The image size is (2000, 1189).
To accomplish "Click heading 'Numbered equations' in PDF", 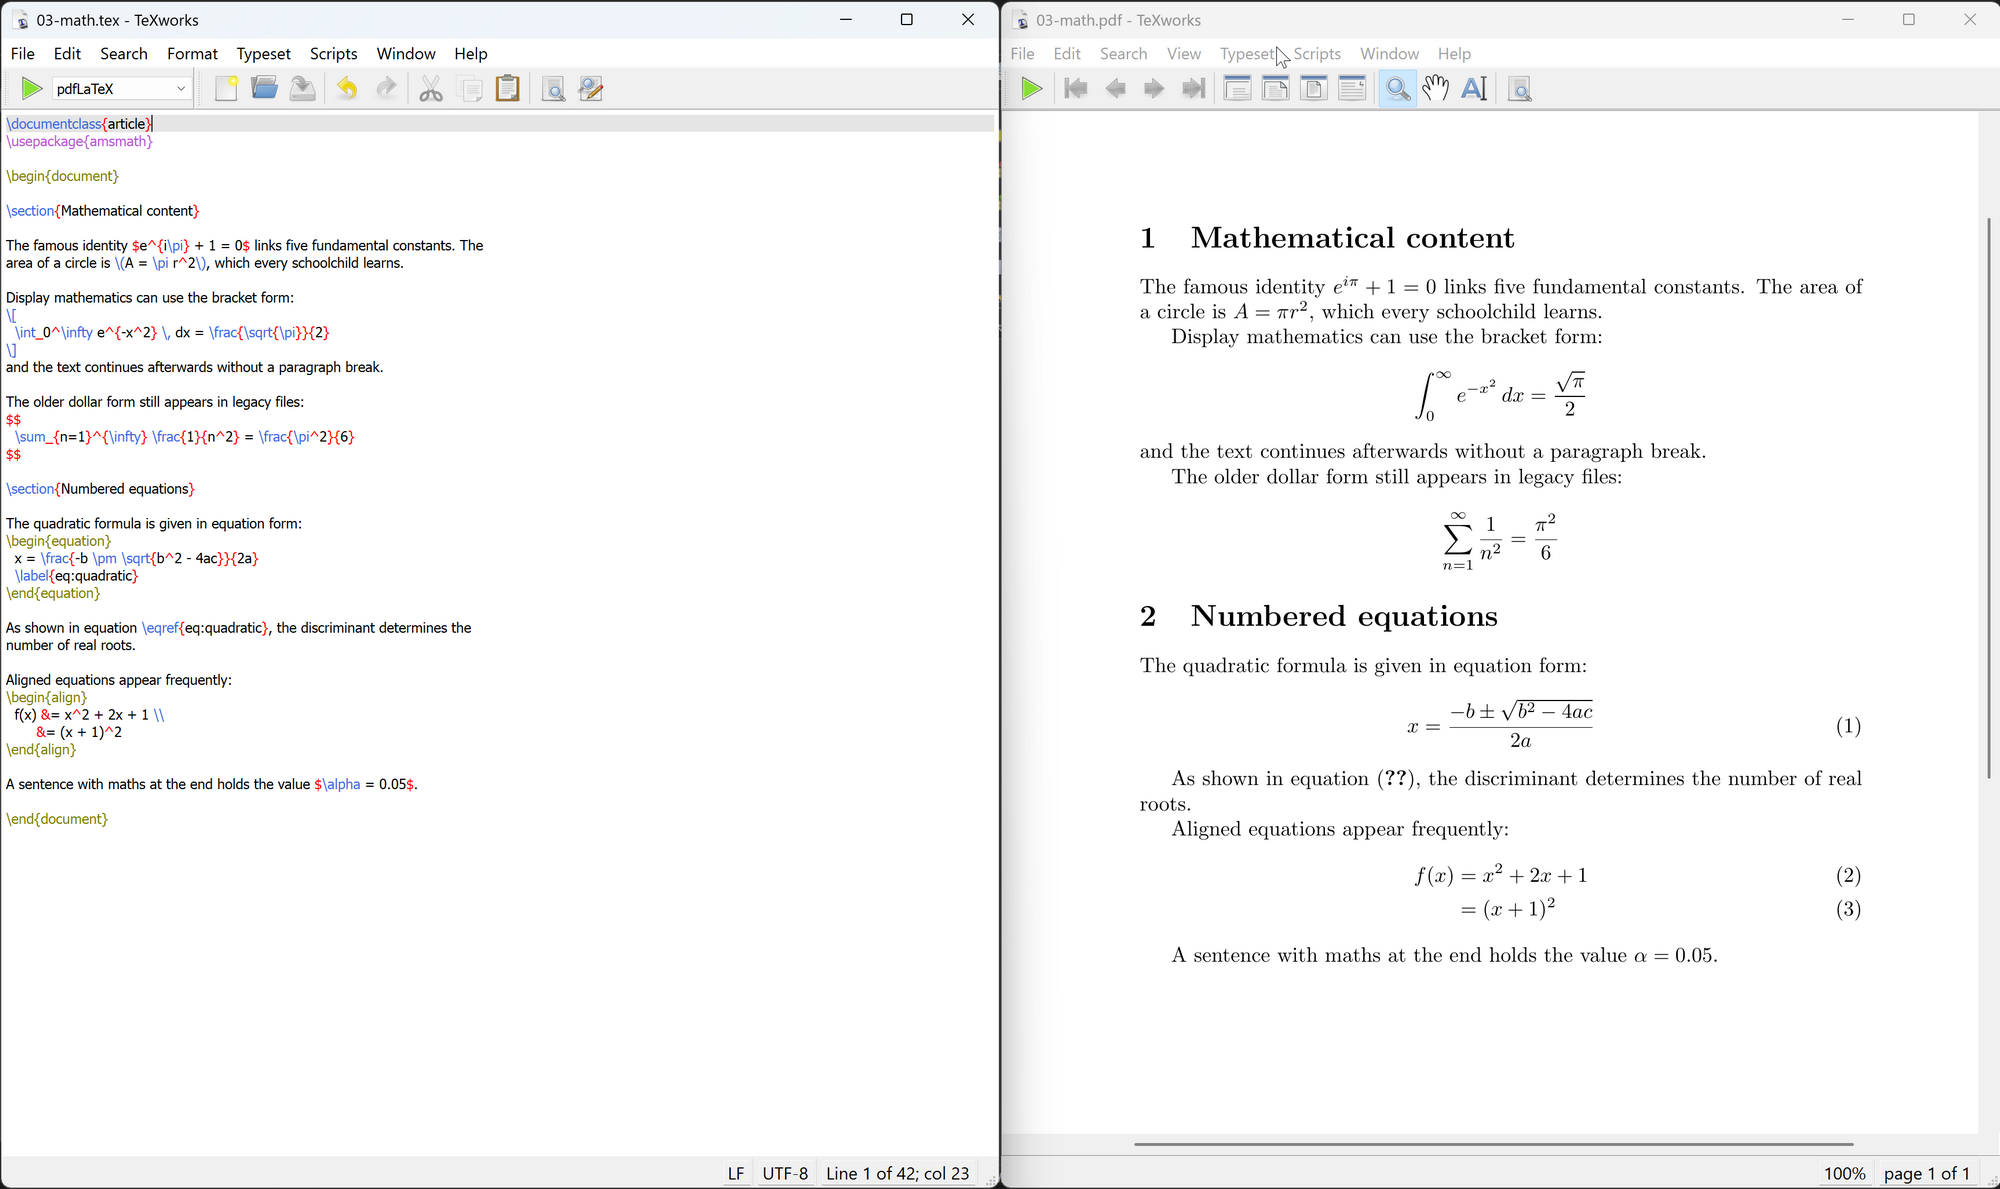I will pos(1344,616).
